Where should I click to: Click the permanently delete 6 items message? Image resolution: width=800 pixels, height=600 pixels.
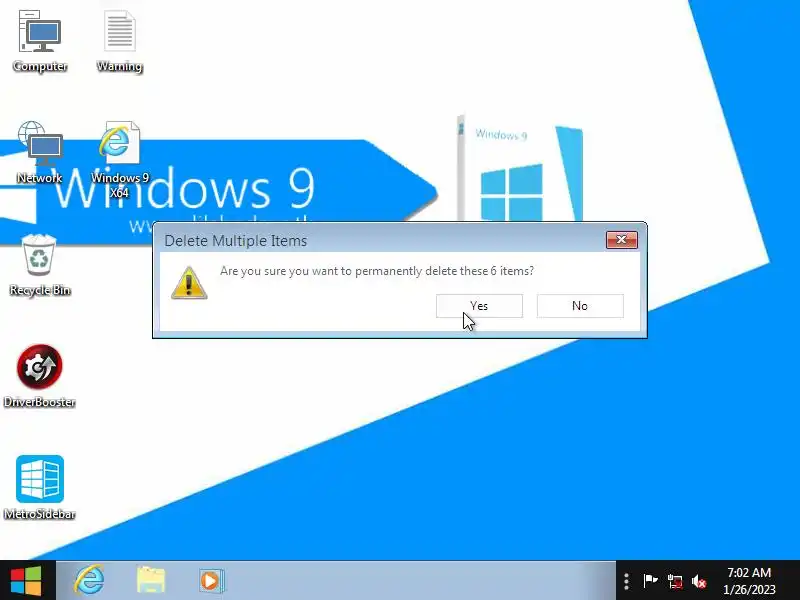pos(377,271)
